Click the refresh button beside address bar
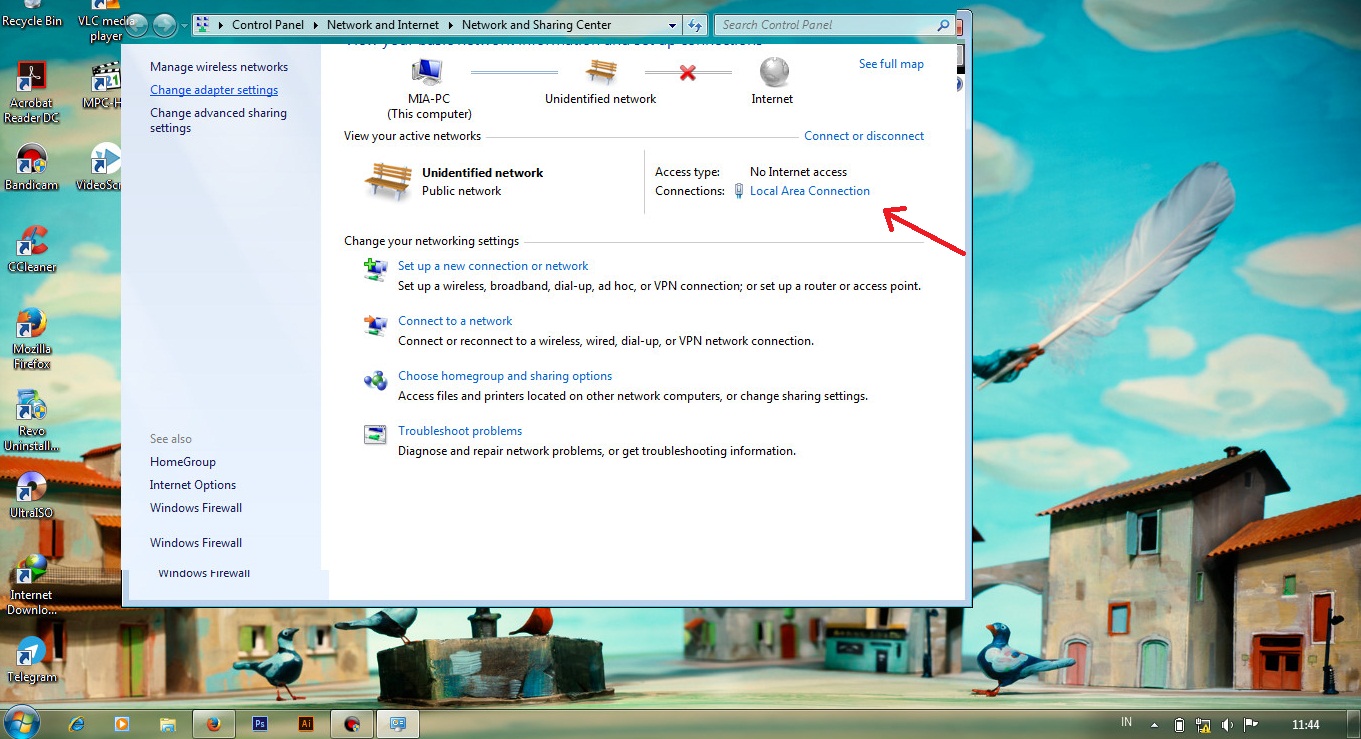The width and height of the screenshot is (1361, 739). tap(696, 25)
